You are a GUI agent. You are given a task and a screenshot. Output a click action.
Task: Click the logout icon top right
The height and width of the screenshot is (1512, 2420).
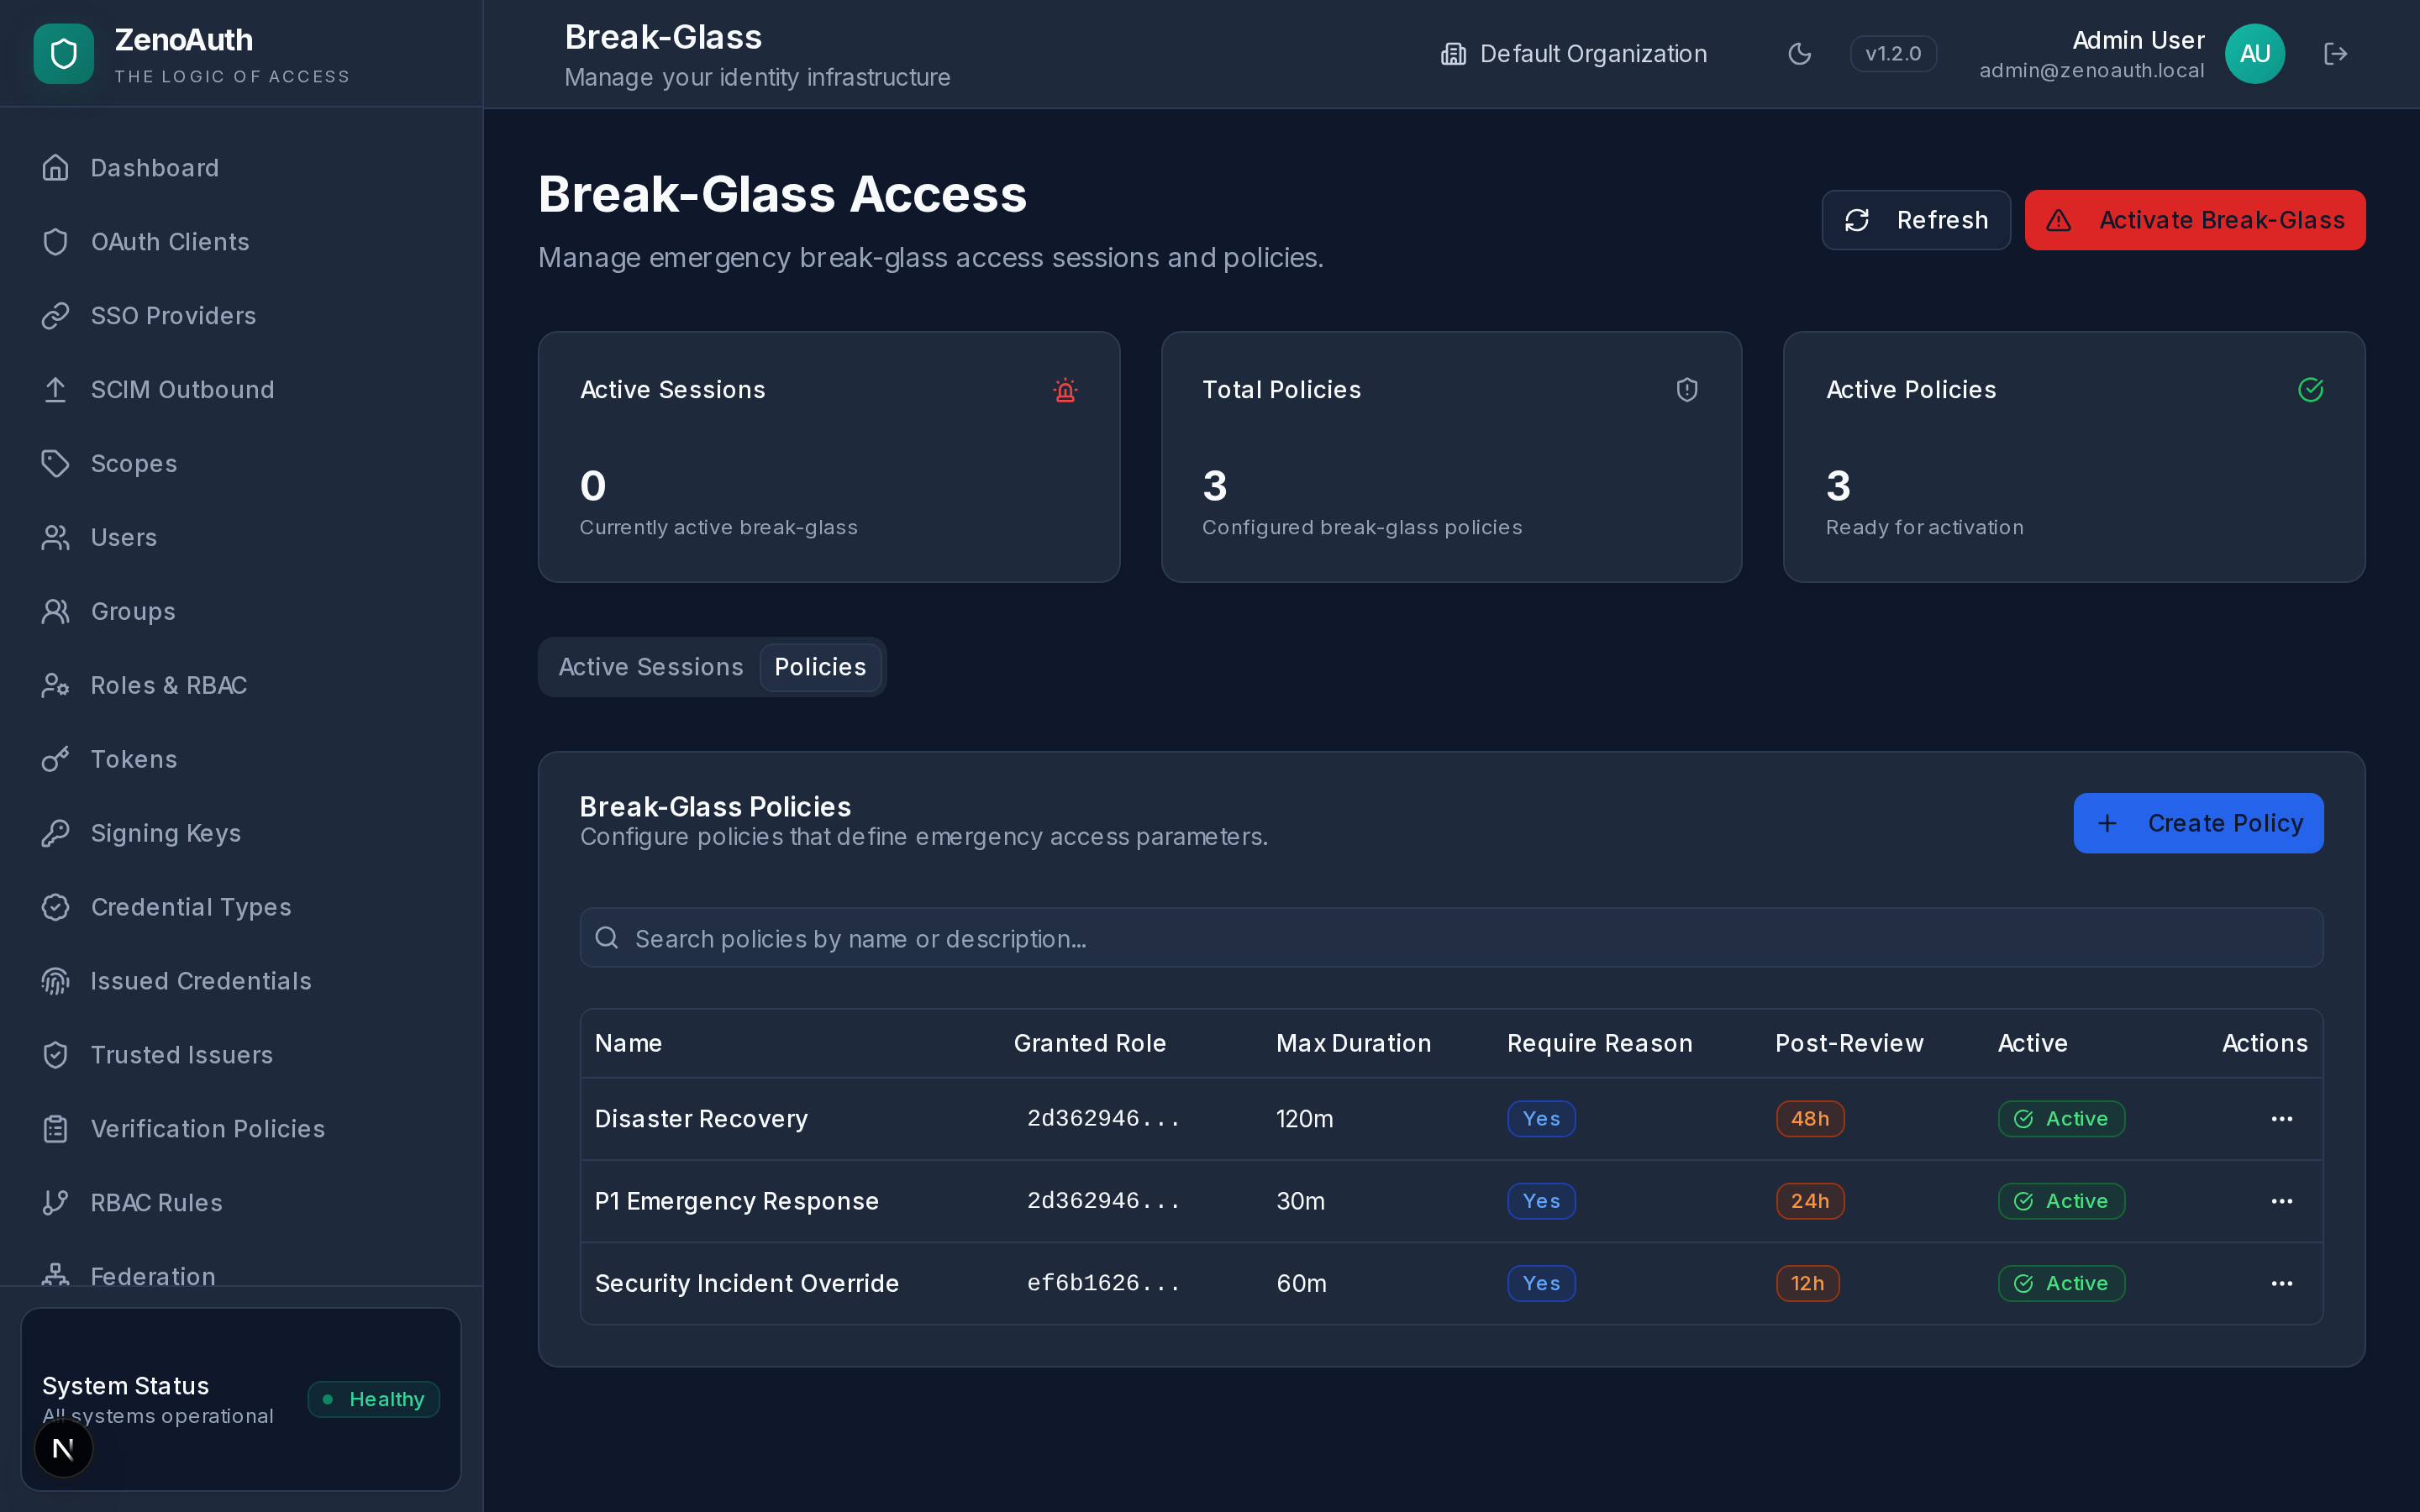[2336, 53]
